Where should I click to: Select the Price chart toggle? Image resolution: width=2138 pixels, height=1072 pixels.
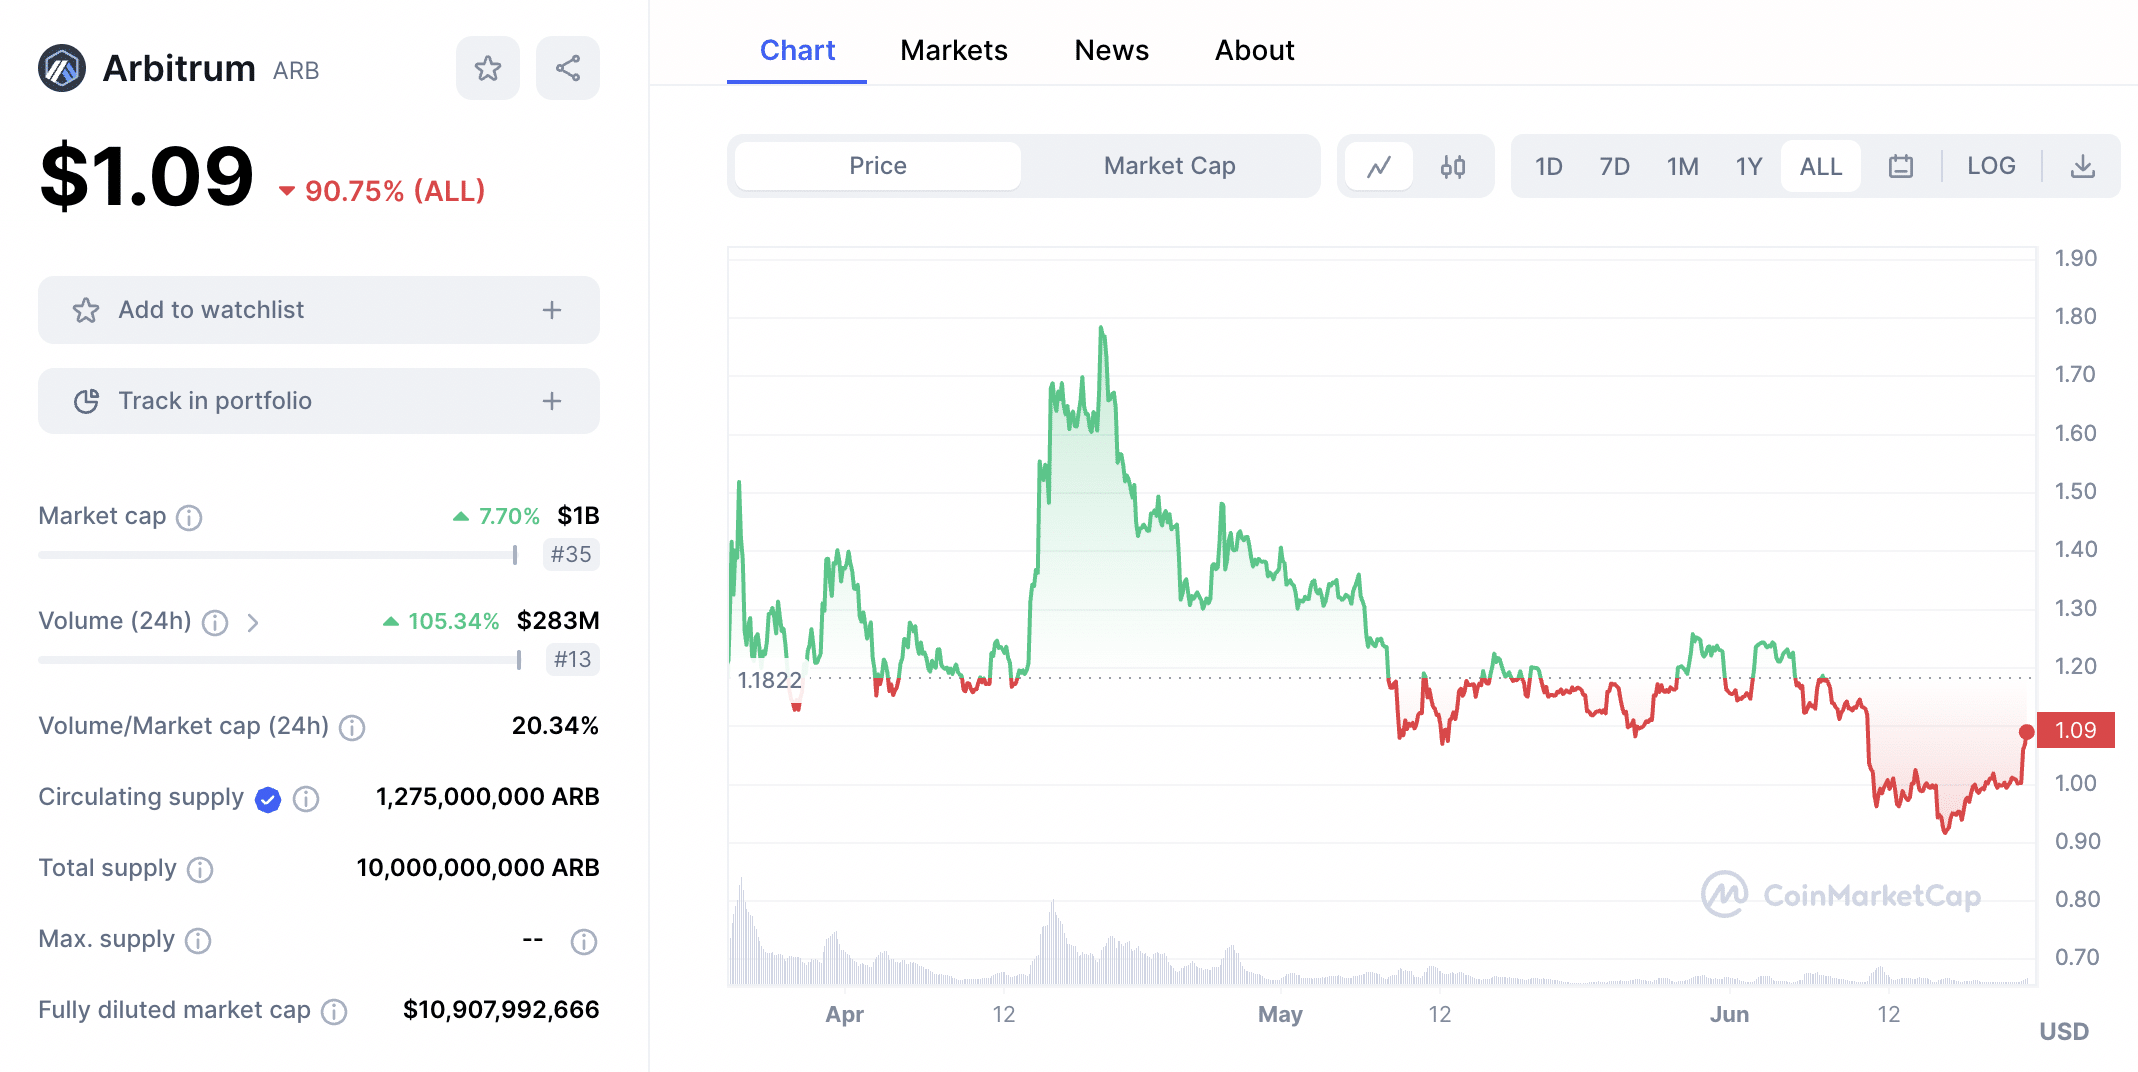(x=878, y=166)
